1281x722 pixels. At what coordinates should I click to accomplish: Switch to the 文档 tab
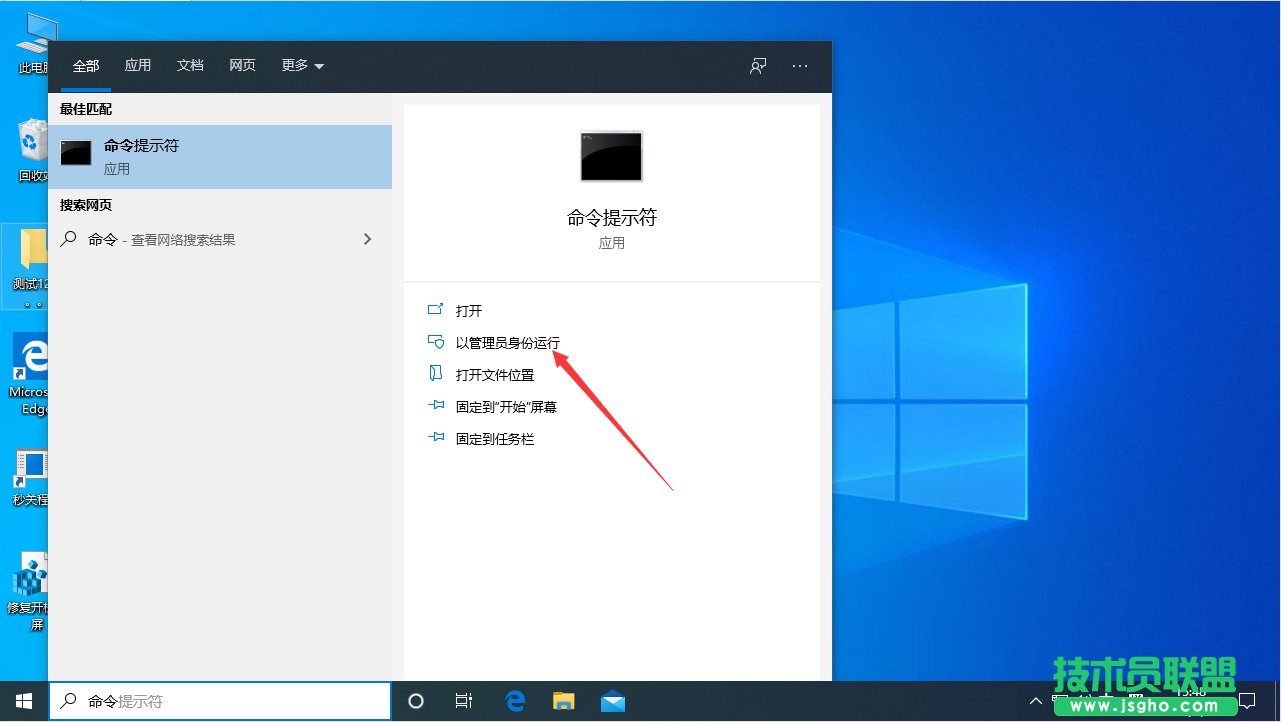click(190, 65)
